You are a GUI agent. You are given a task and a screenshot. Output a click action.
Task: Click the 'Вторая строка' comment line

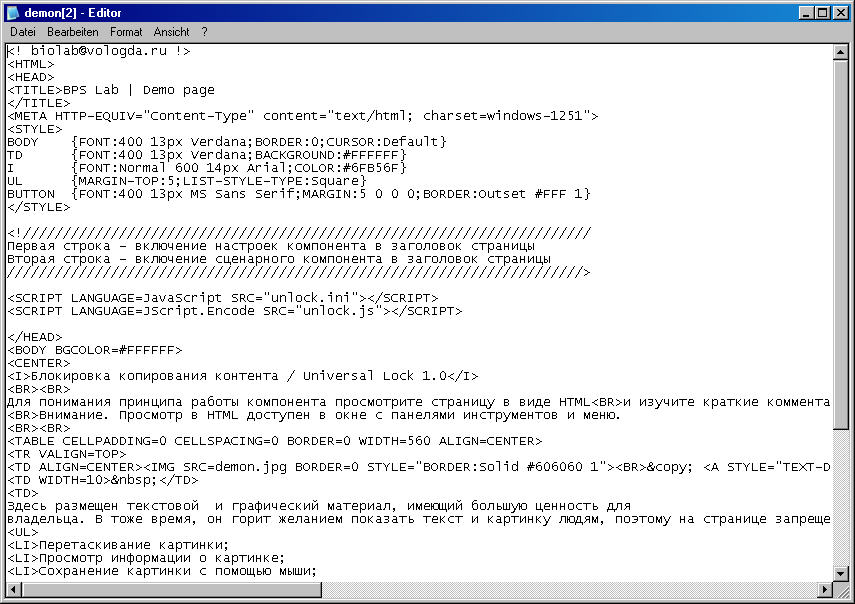click(x=279, y=259)
